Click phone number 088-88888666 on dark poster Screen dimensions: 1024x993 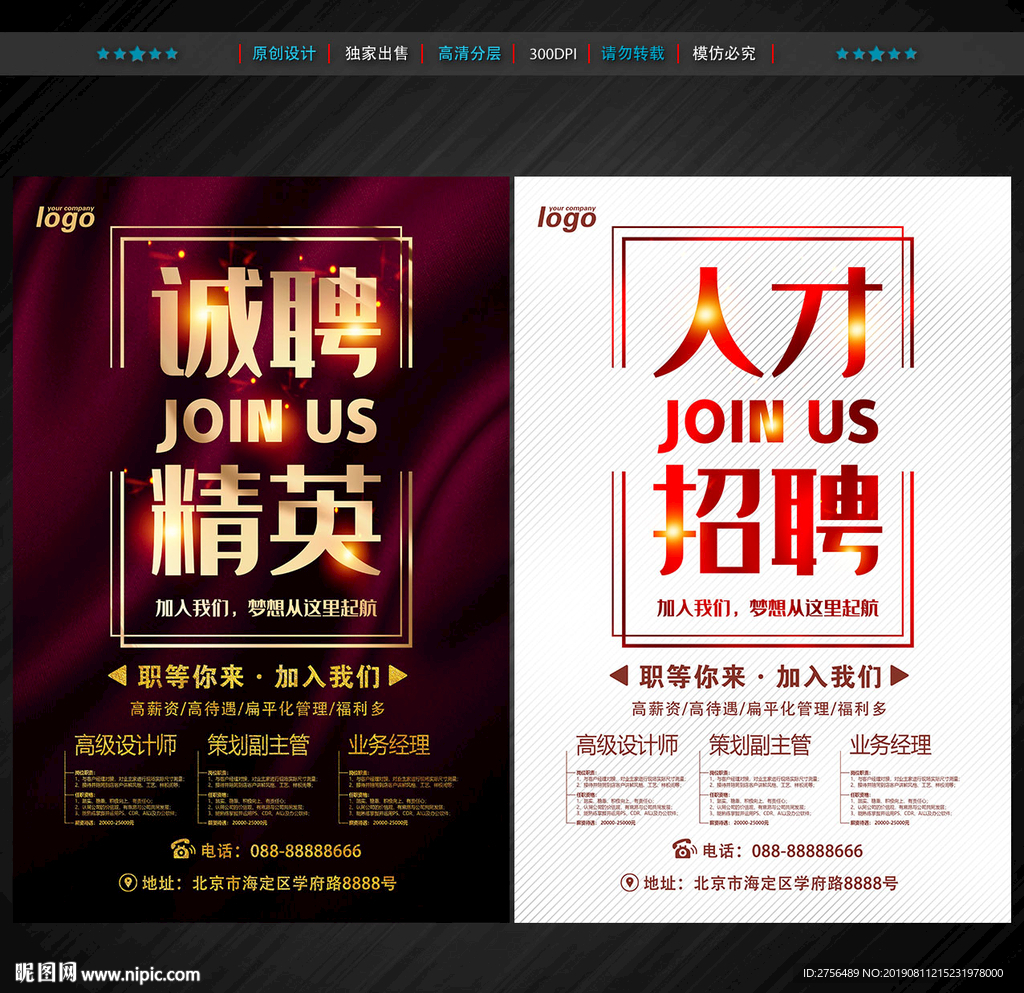click(306, 851)
